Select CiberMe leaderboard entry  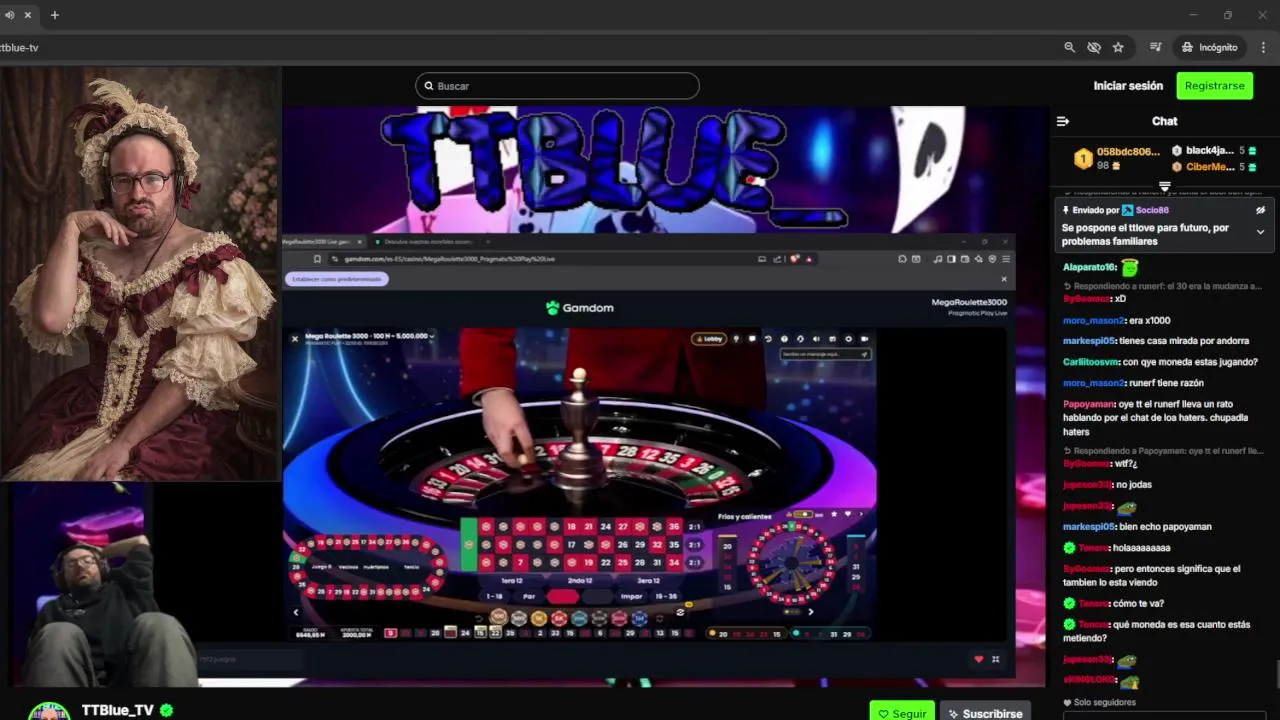(x=1214, y=167)
